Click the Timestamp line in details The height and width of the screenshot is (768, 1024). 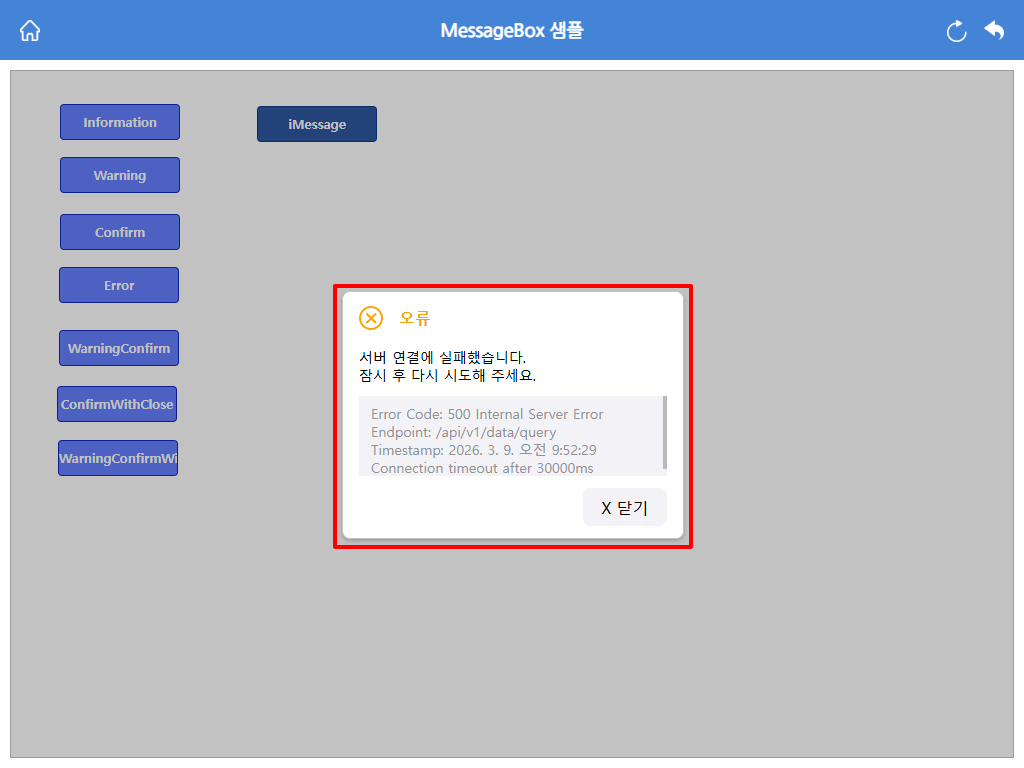[x=484, y=450]
